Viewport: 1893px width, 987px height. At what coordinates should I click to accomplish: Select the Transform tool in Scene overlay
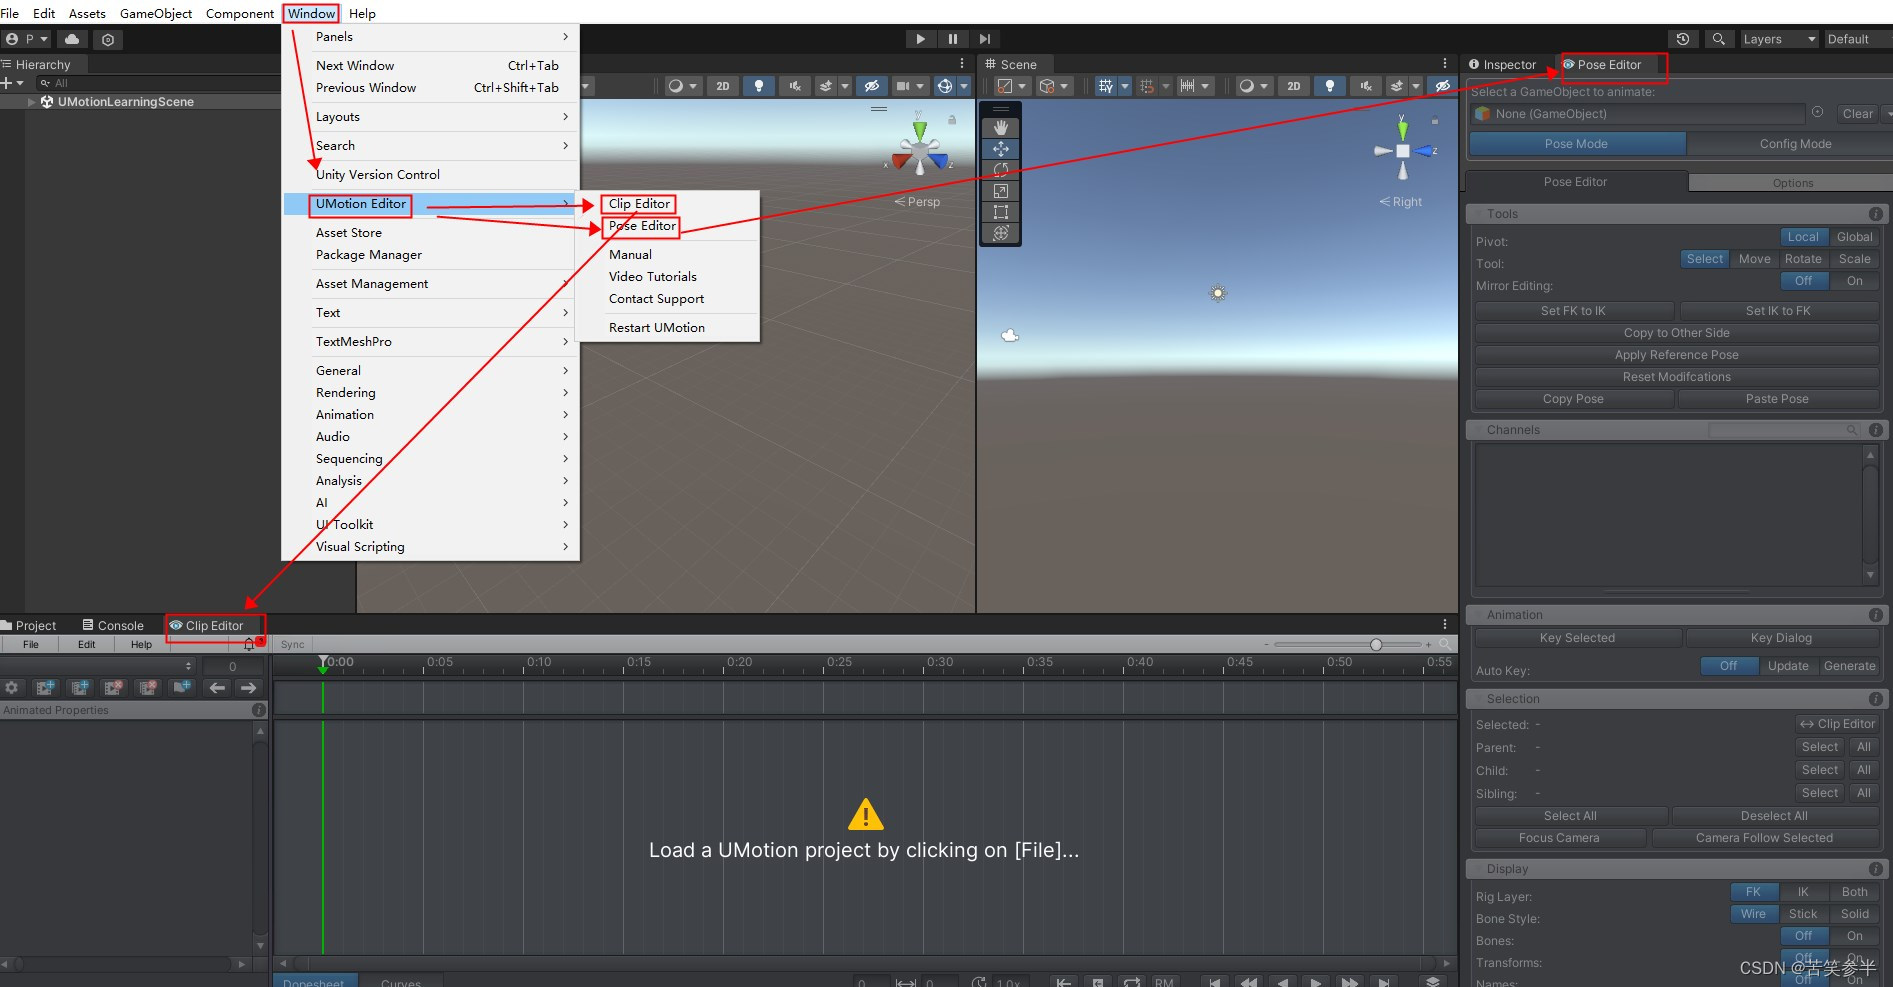[x=1000, y=233]
